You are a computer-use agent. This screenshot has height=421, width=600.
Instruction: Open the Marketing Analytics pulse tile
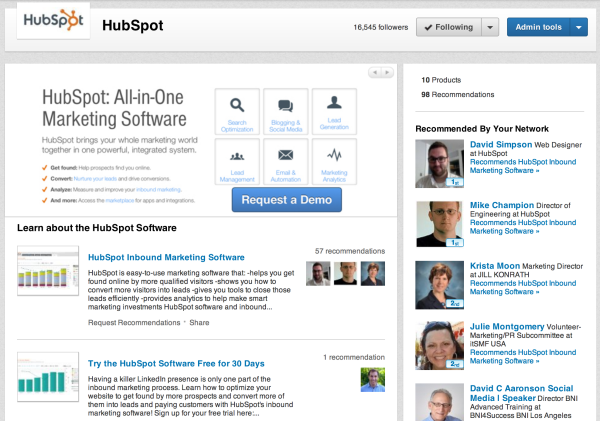334,162
